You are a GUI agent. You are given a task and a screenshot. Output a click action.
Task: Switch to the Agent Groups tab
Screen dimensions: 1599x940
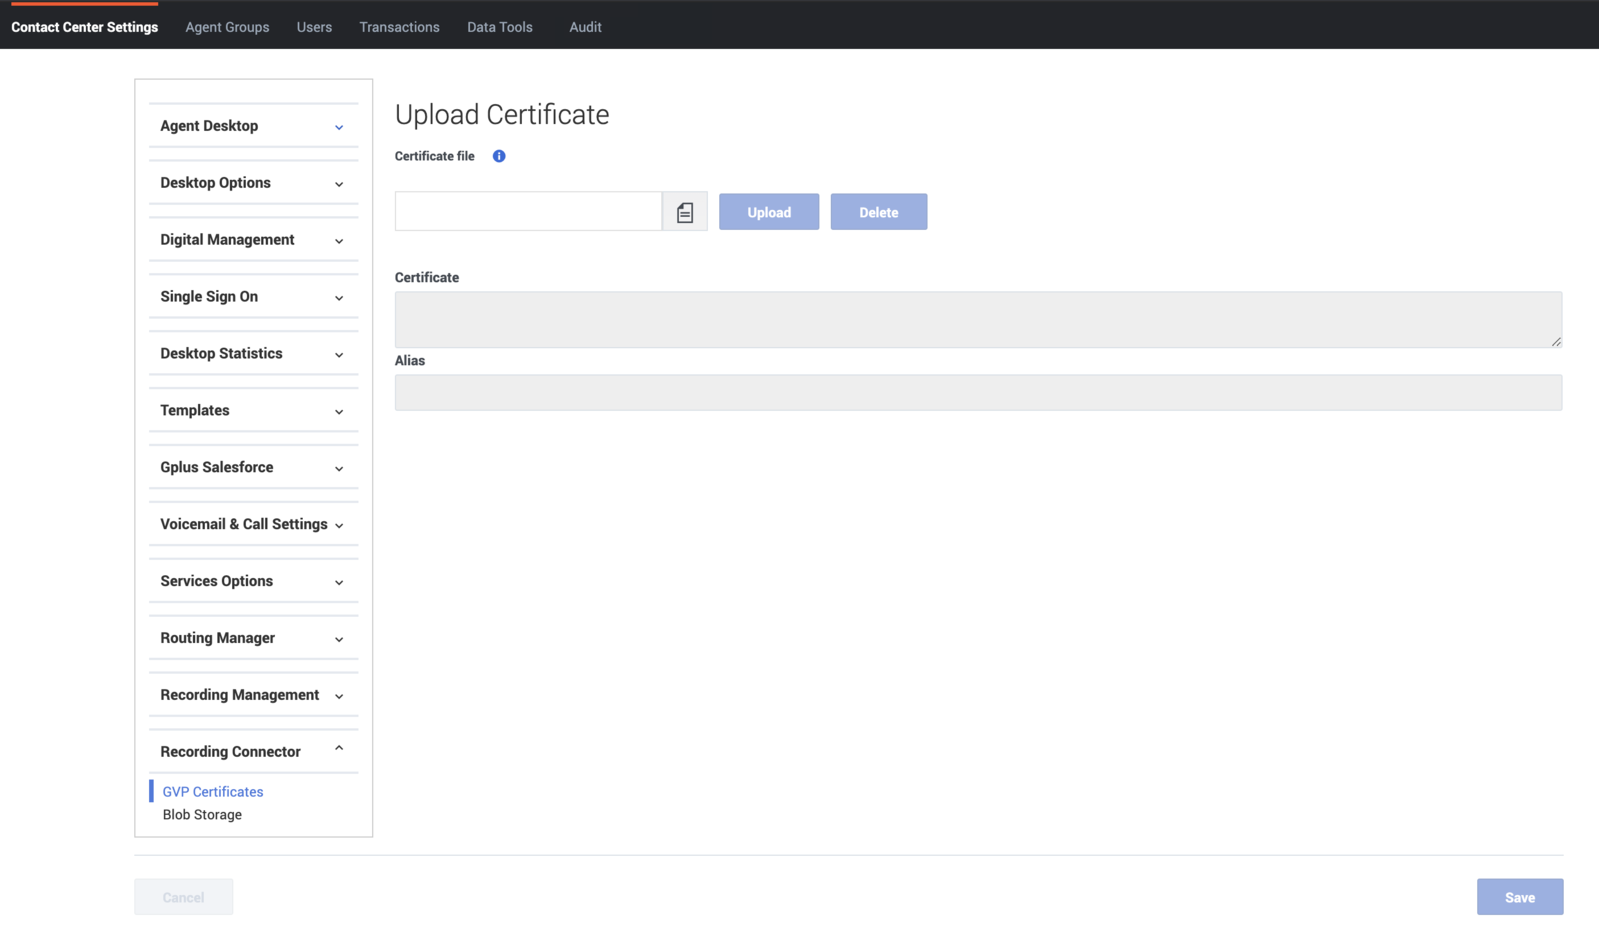pyautogui.click(x=227, y=27)
